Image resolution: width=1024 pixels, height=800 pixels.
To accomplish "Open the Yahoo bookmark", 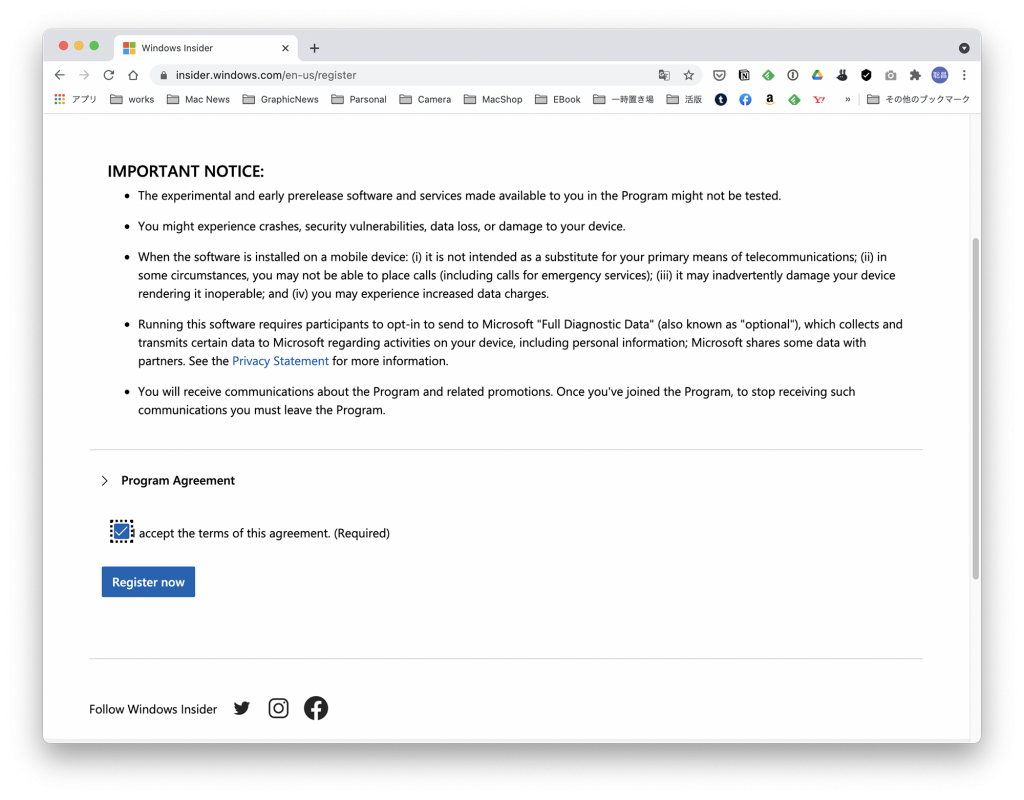I will (819, 99).
